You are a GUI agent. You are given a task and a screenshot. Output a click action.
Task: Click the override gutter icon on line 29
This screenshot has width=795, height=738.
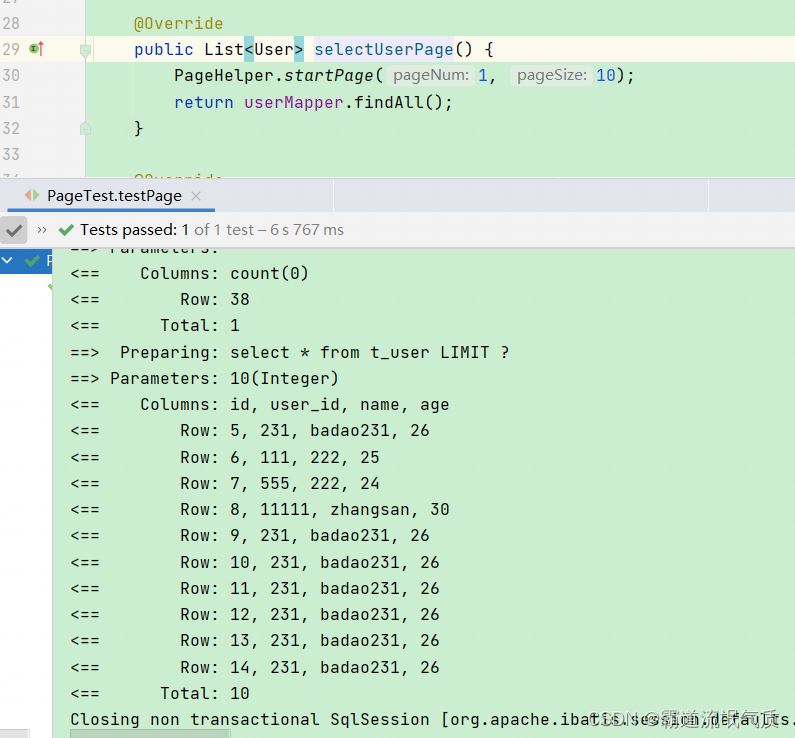pos(37,49)
